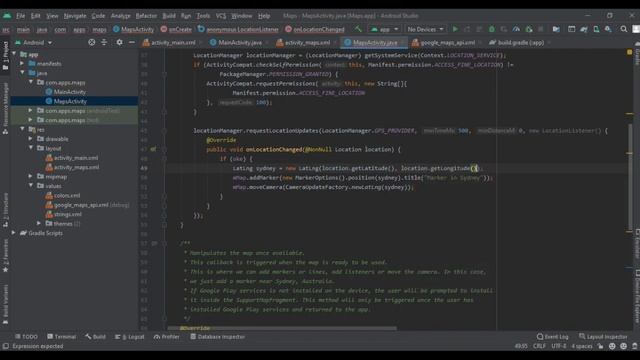Open the Terminal tool window
The image size is (640, 360).
[x=61, y=337]
